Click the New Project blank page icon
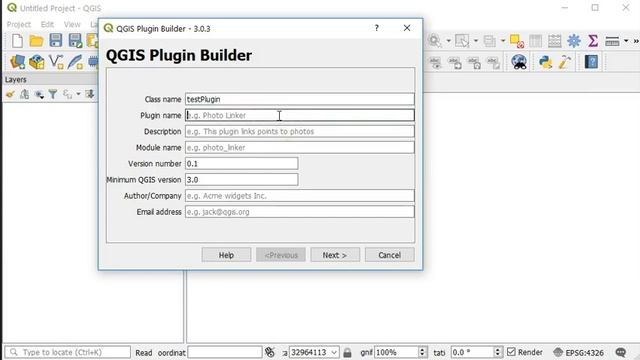Screen dimensions: 640x360 [17, 41]
